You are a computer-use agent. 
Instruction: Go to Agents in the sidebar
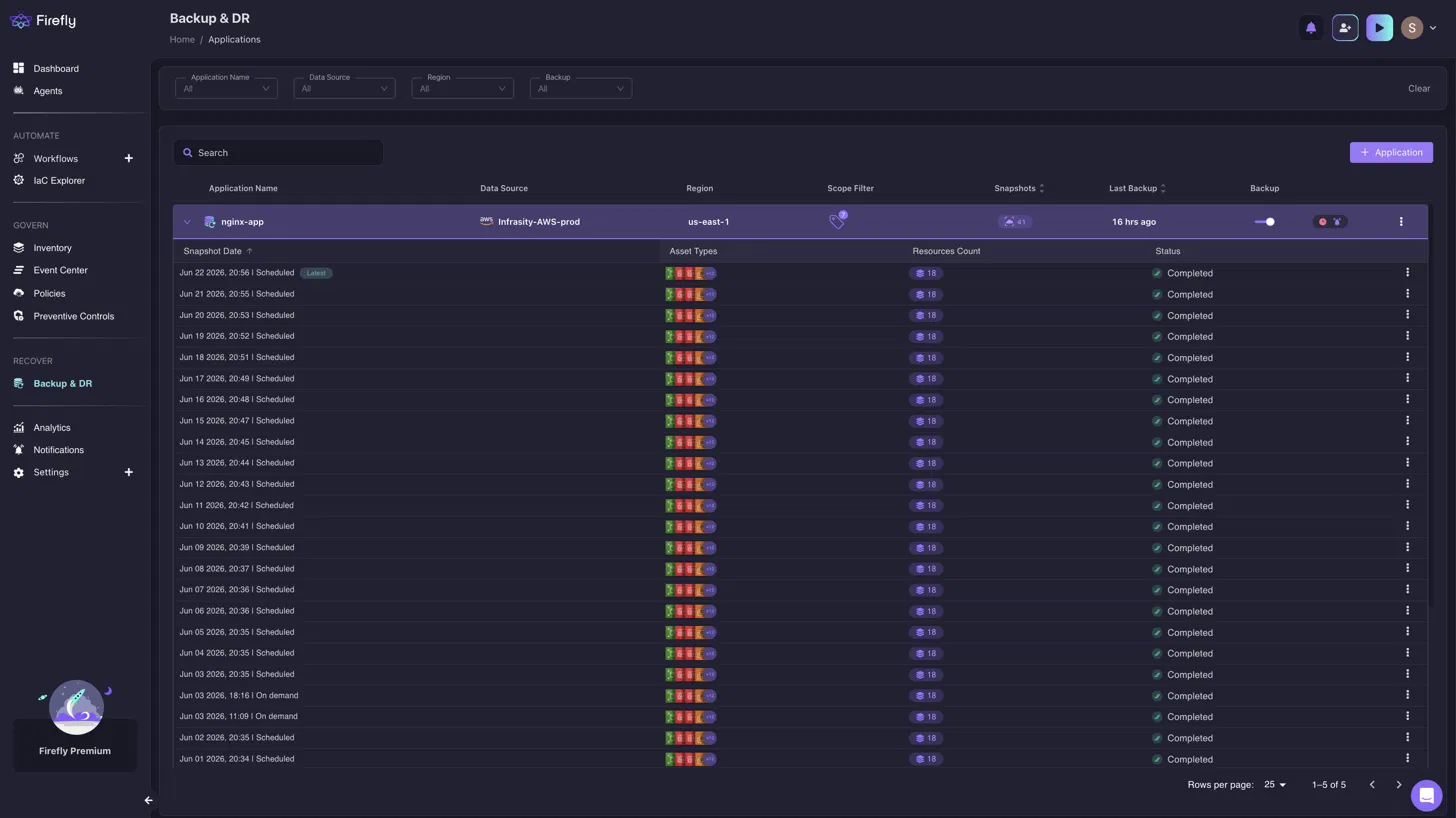[47, 91]
